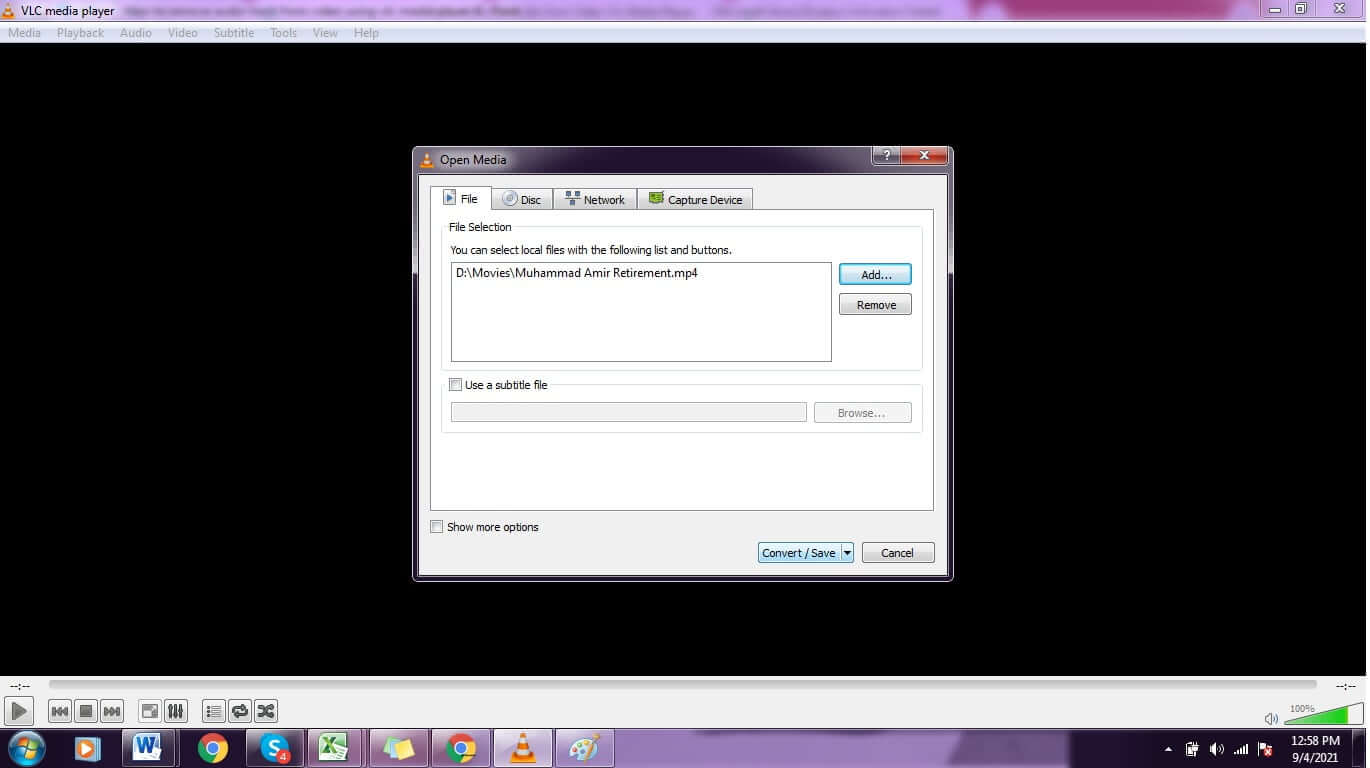Click the Cancel button
This screenshot has width=1370, height=768.
(x=898, y=553)
